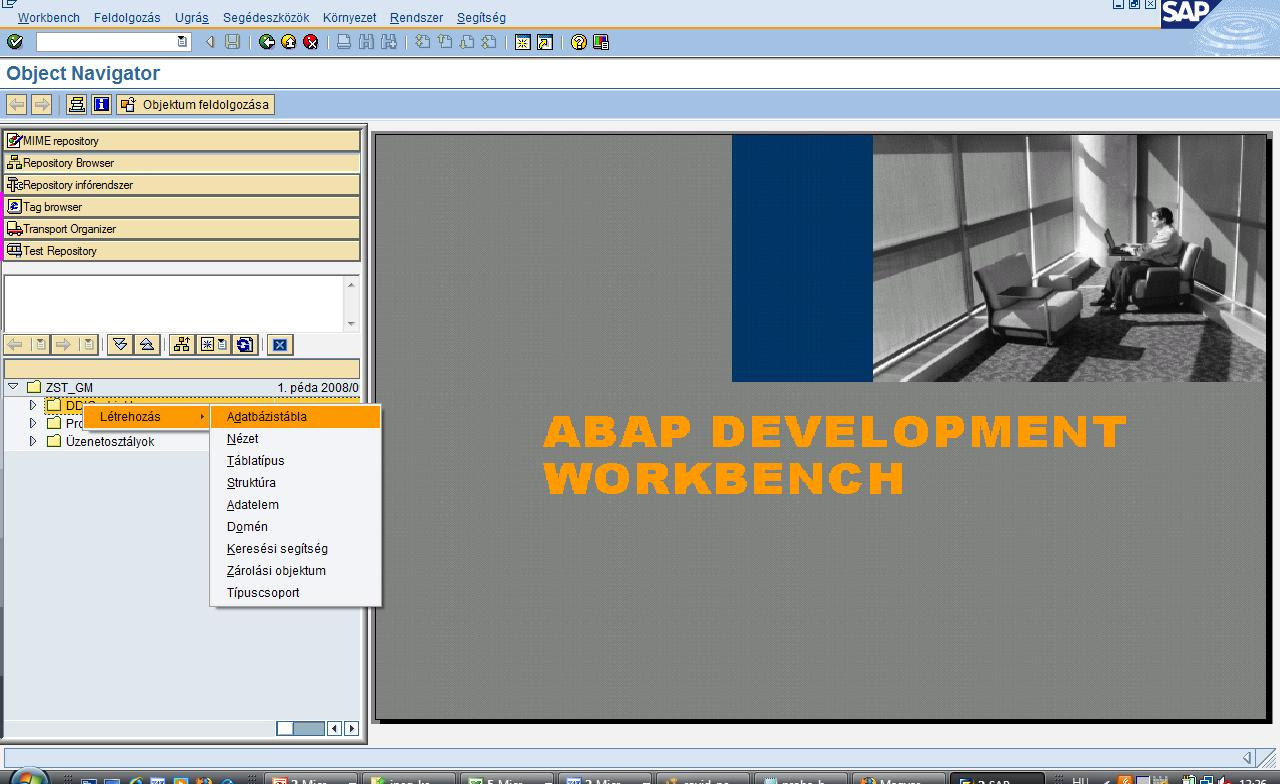Open the Segédeszközök menu
The width and height of the screenshot is (1280, 784).
(266, 17)
